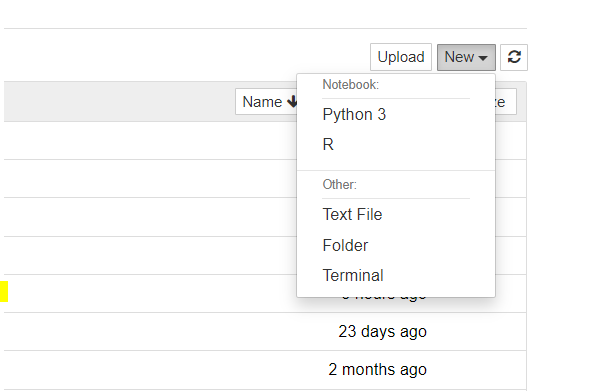This screenshot has width=593, height=391.
Task: Open the New dropdown button
Action: point(466,57)
